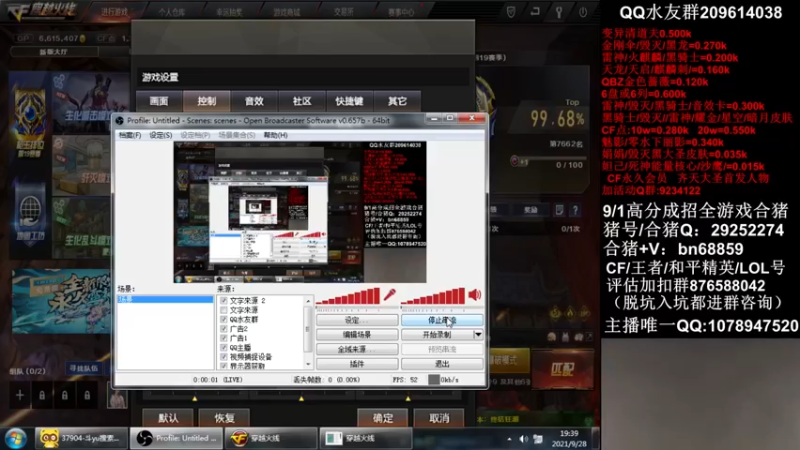Click the 编辑场景 button
Screen dimensions: 800x450
pyautogui.click(x=357, y=335)
